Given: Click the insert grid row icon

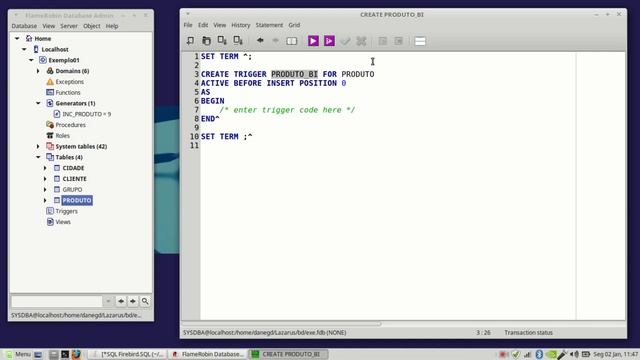Looking at the screenshot, I should pos(382,41).
